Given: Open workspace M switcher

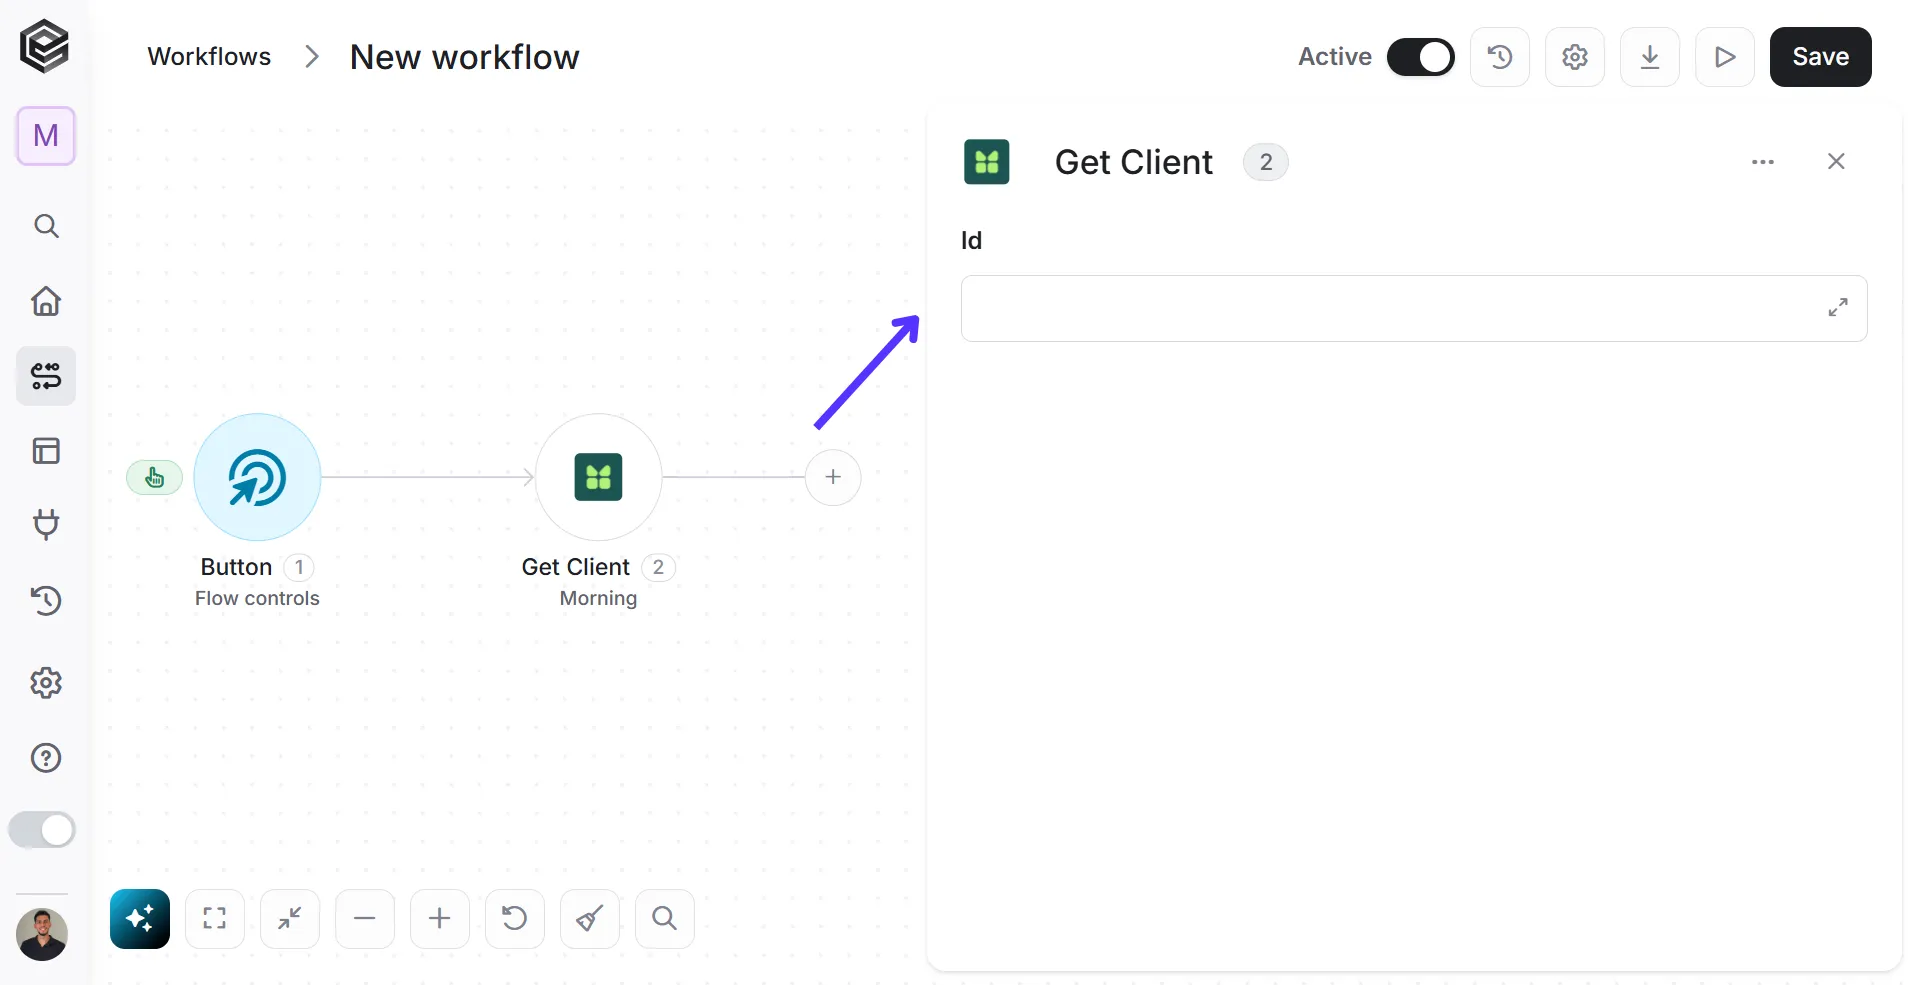Looking at the screenshot, I should (x=46, y=135).
